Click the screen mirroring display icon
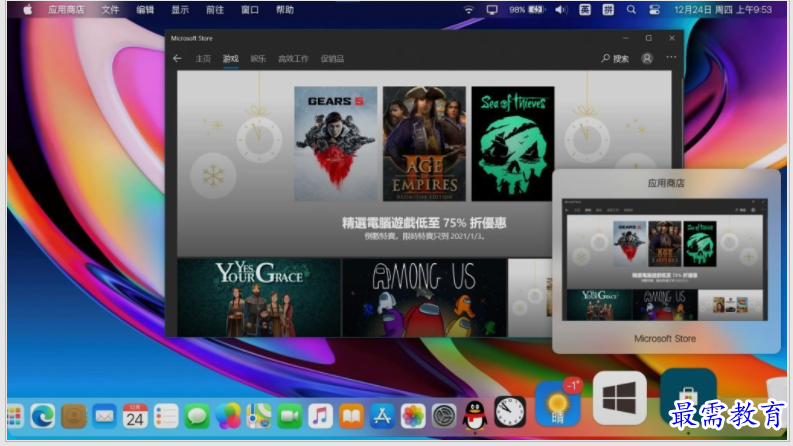This screenshot has width=793, height=446. pos(492,10)
